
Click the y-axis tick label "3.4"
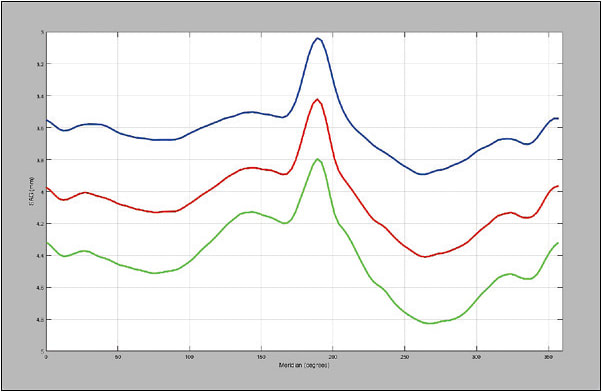coord(41,96)
